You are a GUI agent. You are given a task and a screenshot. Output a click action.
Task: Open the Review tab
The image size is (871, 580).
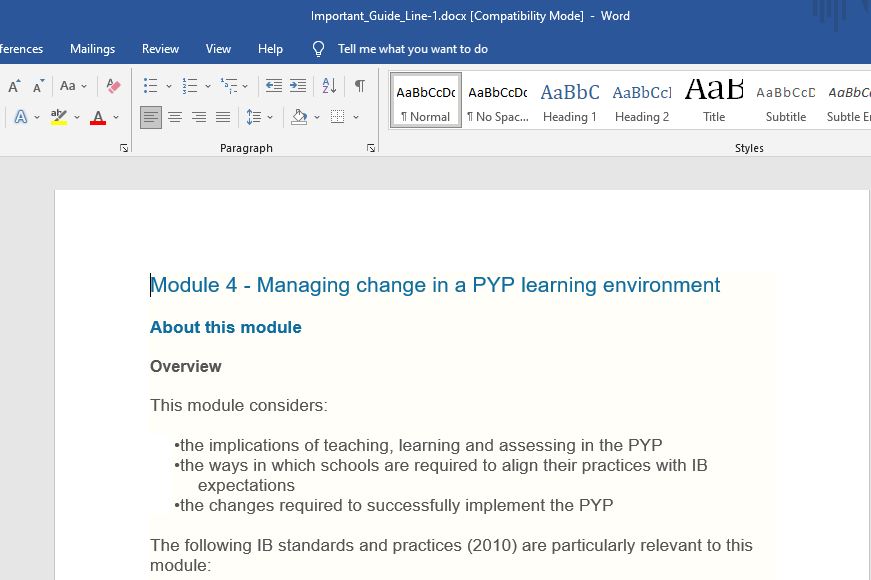coord(161,49)
